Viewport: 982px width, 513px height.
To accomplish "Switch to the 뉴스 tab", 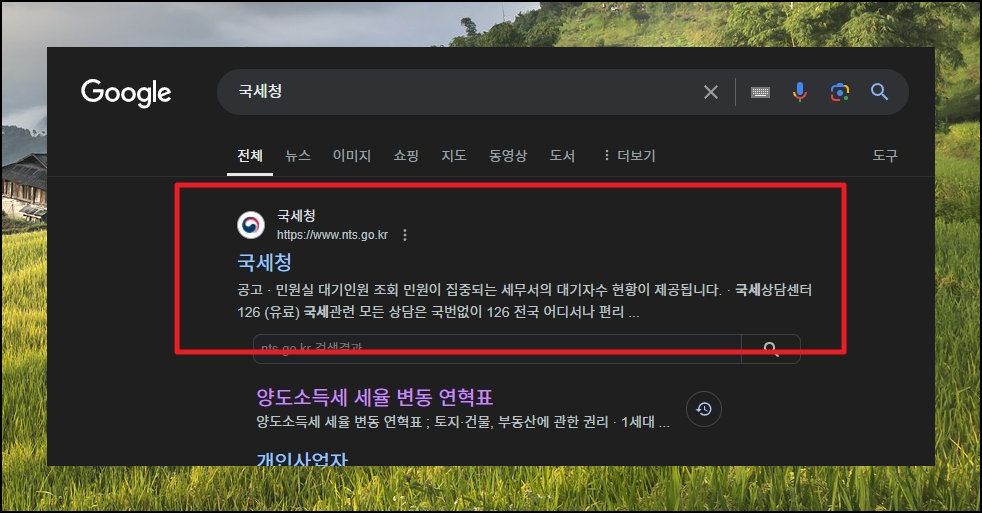I will [298, 155].
